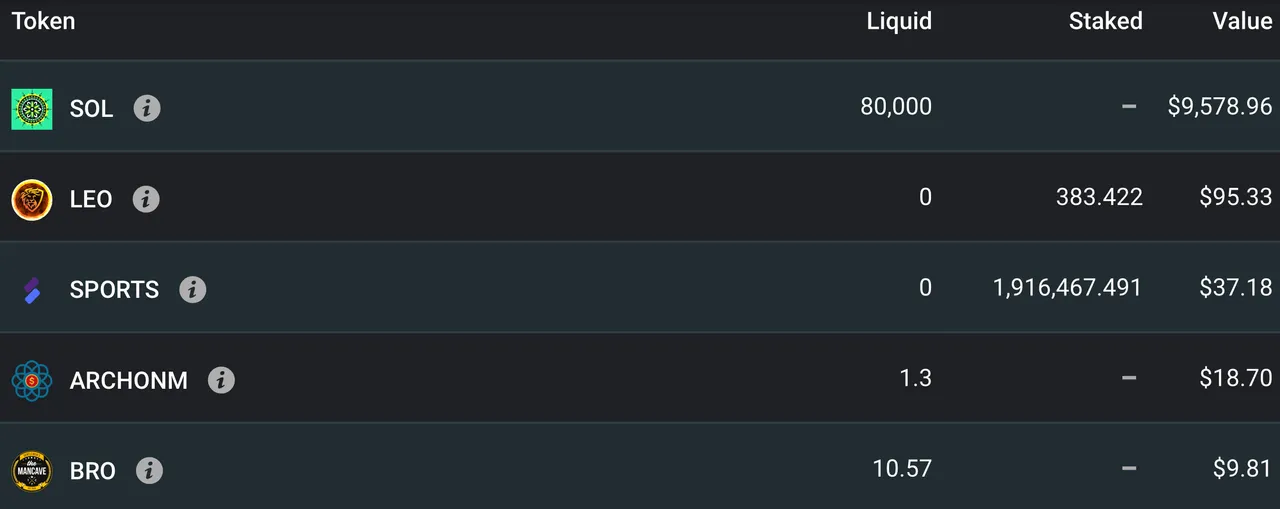Click the green SOL token logo
Viewport: 1280px width, 509px height.
pyautogui.click(x=32, y=109)
